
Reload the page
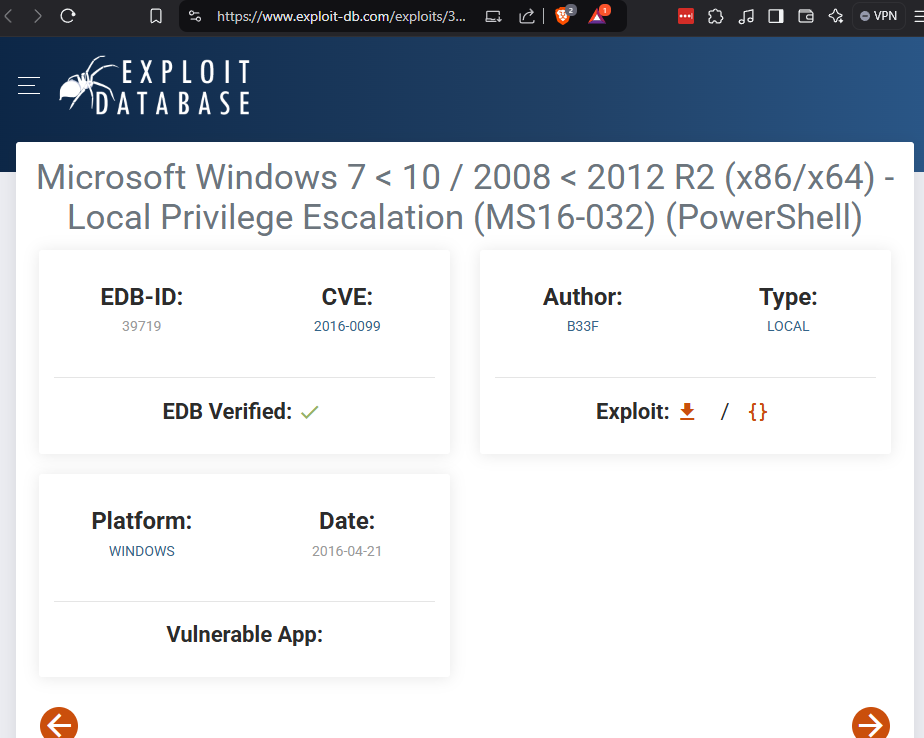[68, 16]
